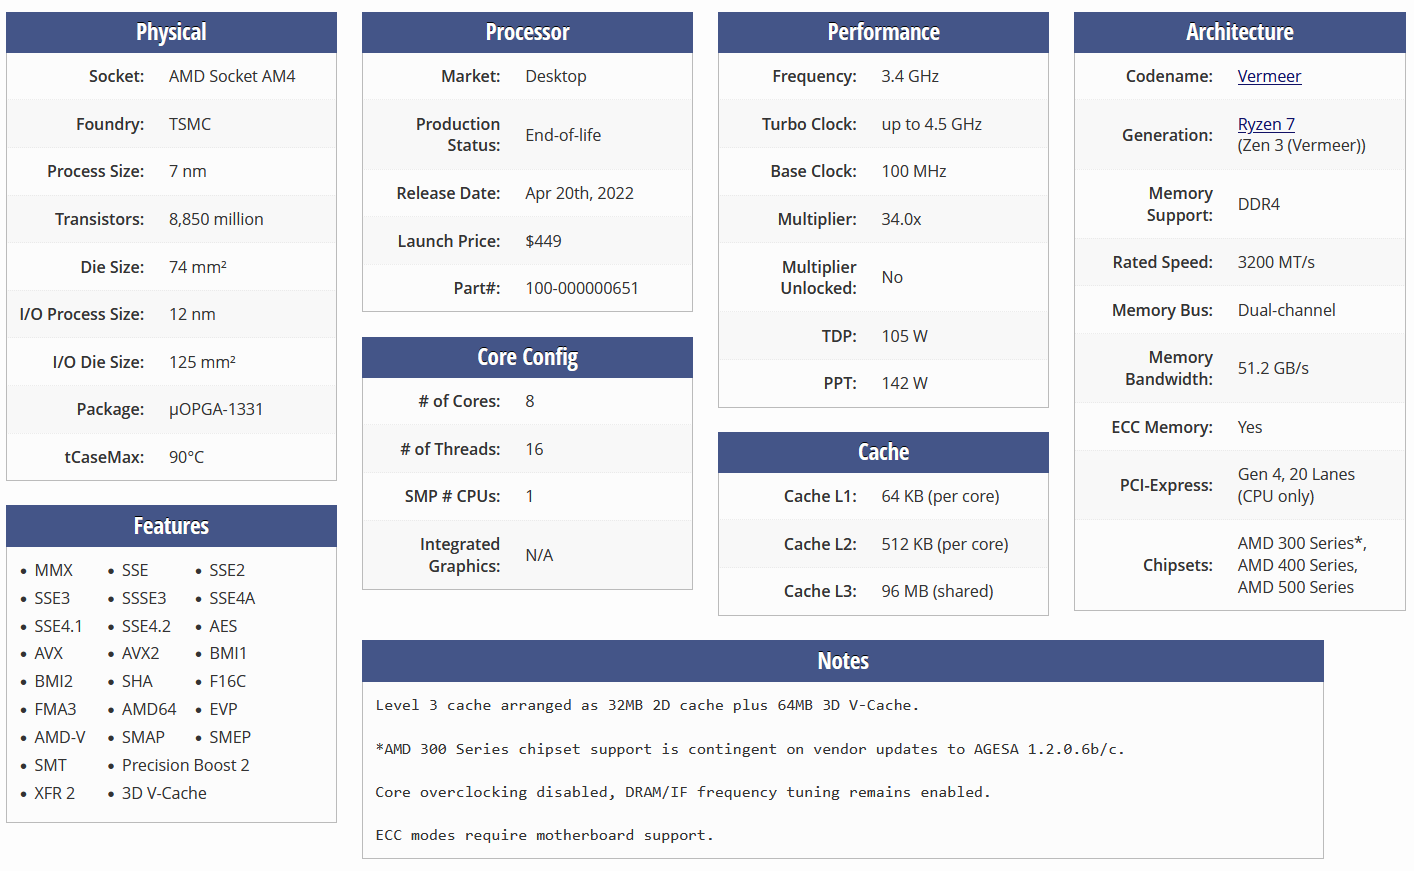Select the 7 nm process size value

coord(188,171)
